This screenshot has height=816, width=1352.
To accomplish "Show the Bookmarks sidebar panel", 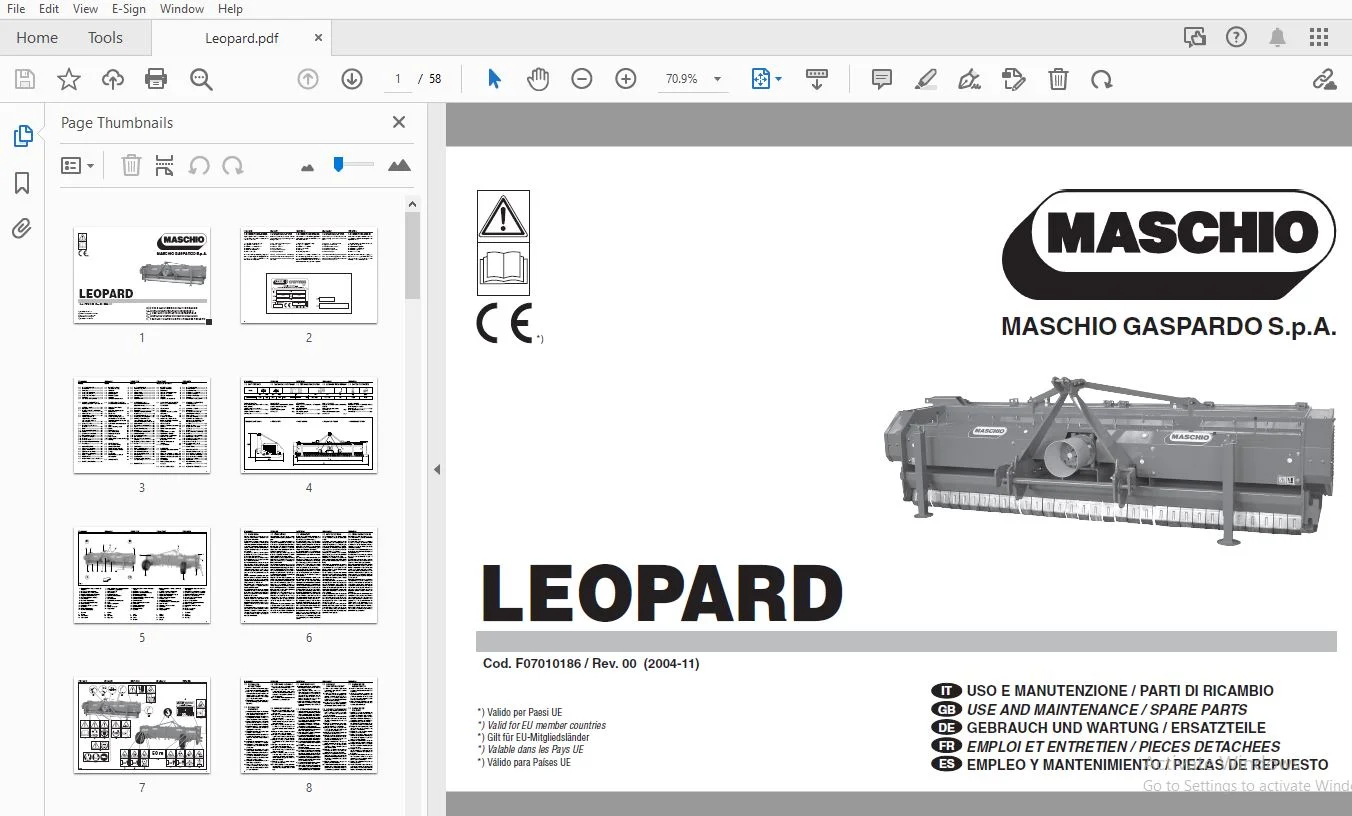I will (x=22, y=183).
